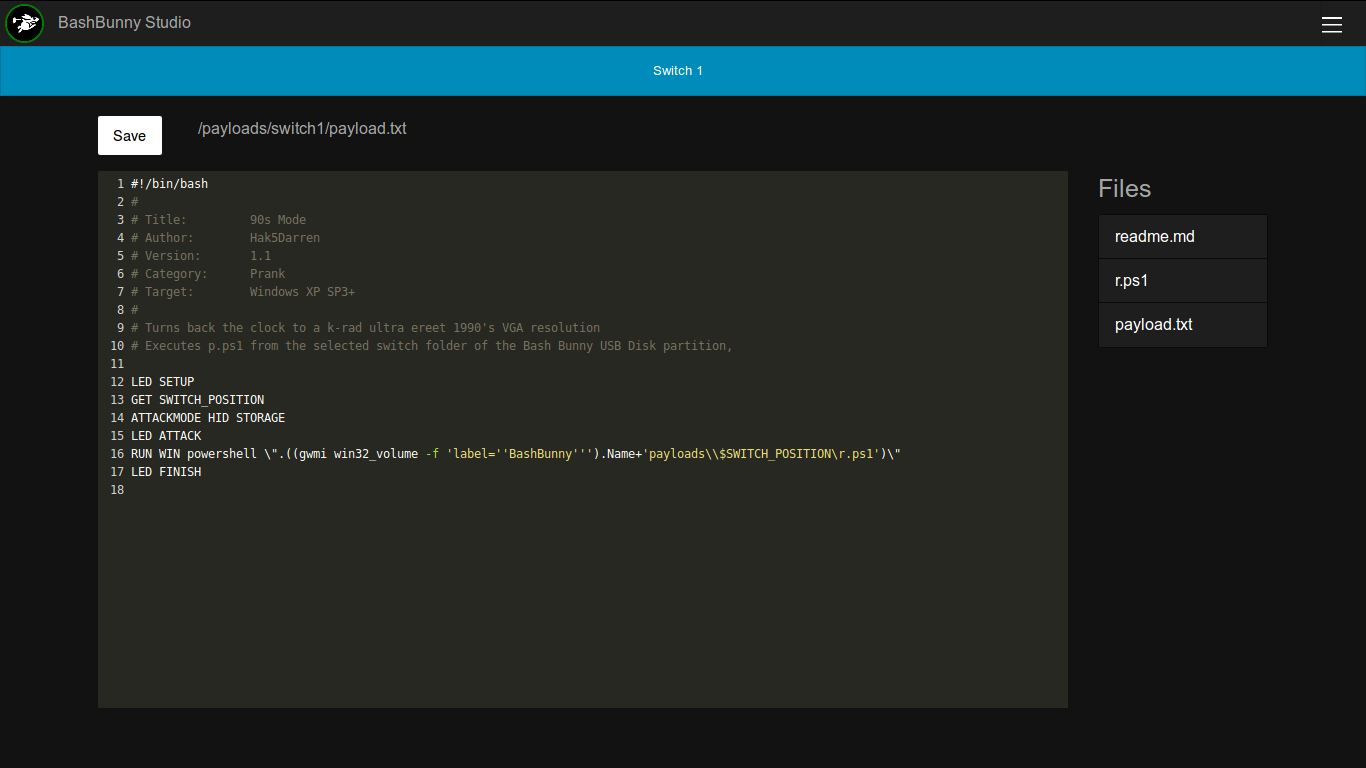1366x768 pixels.
Task: Click the Version 1.1 comment line
Action: coord(201,256)
